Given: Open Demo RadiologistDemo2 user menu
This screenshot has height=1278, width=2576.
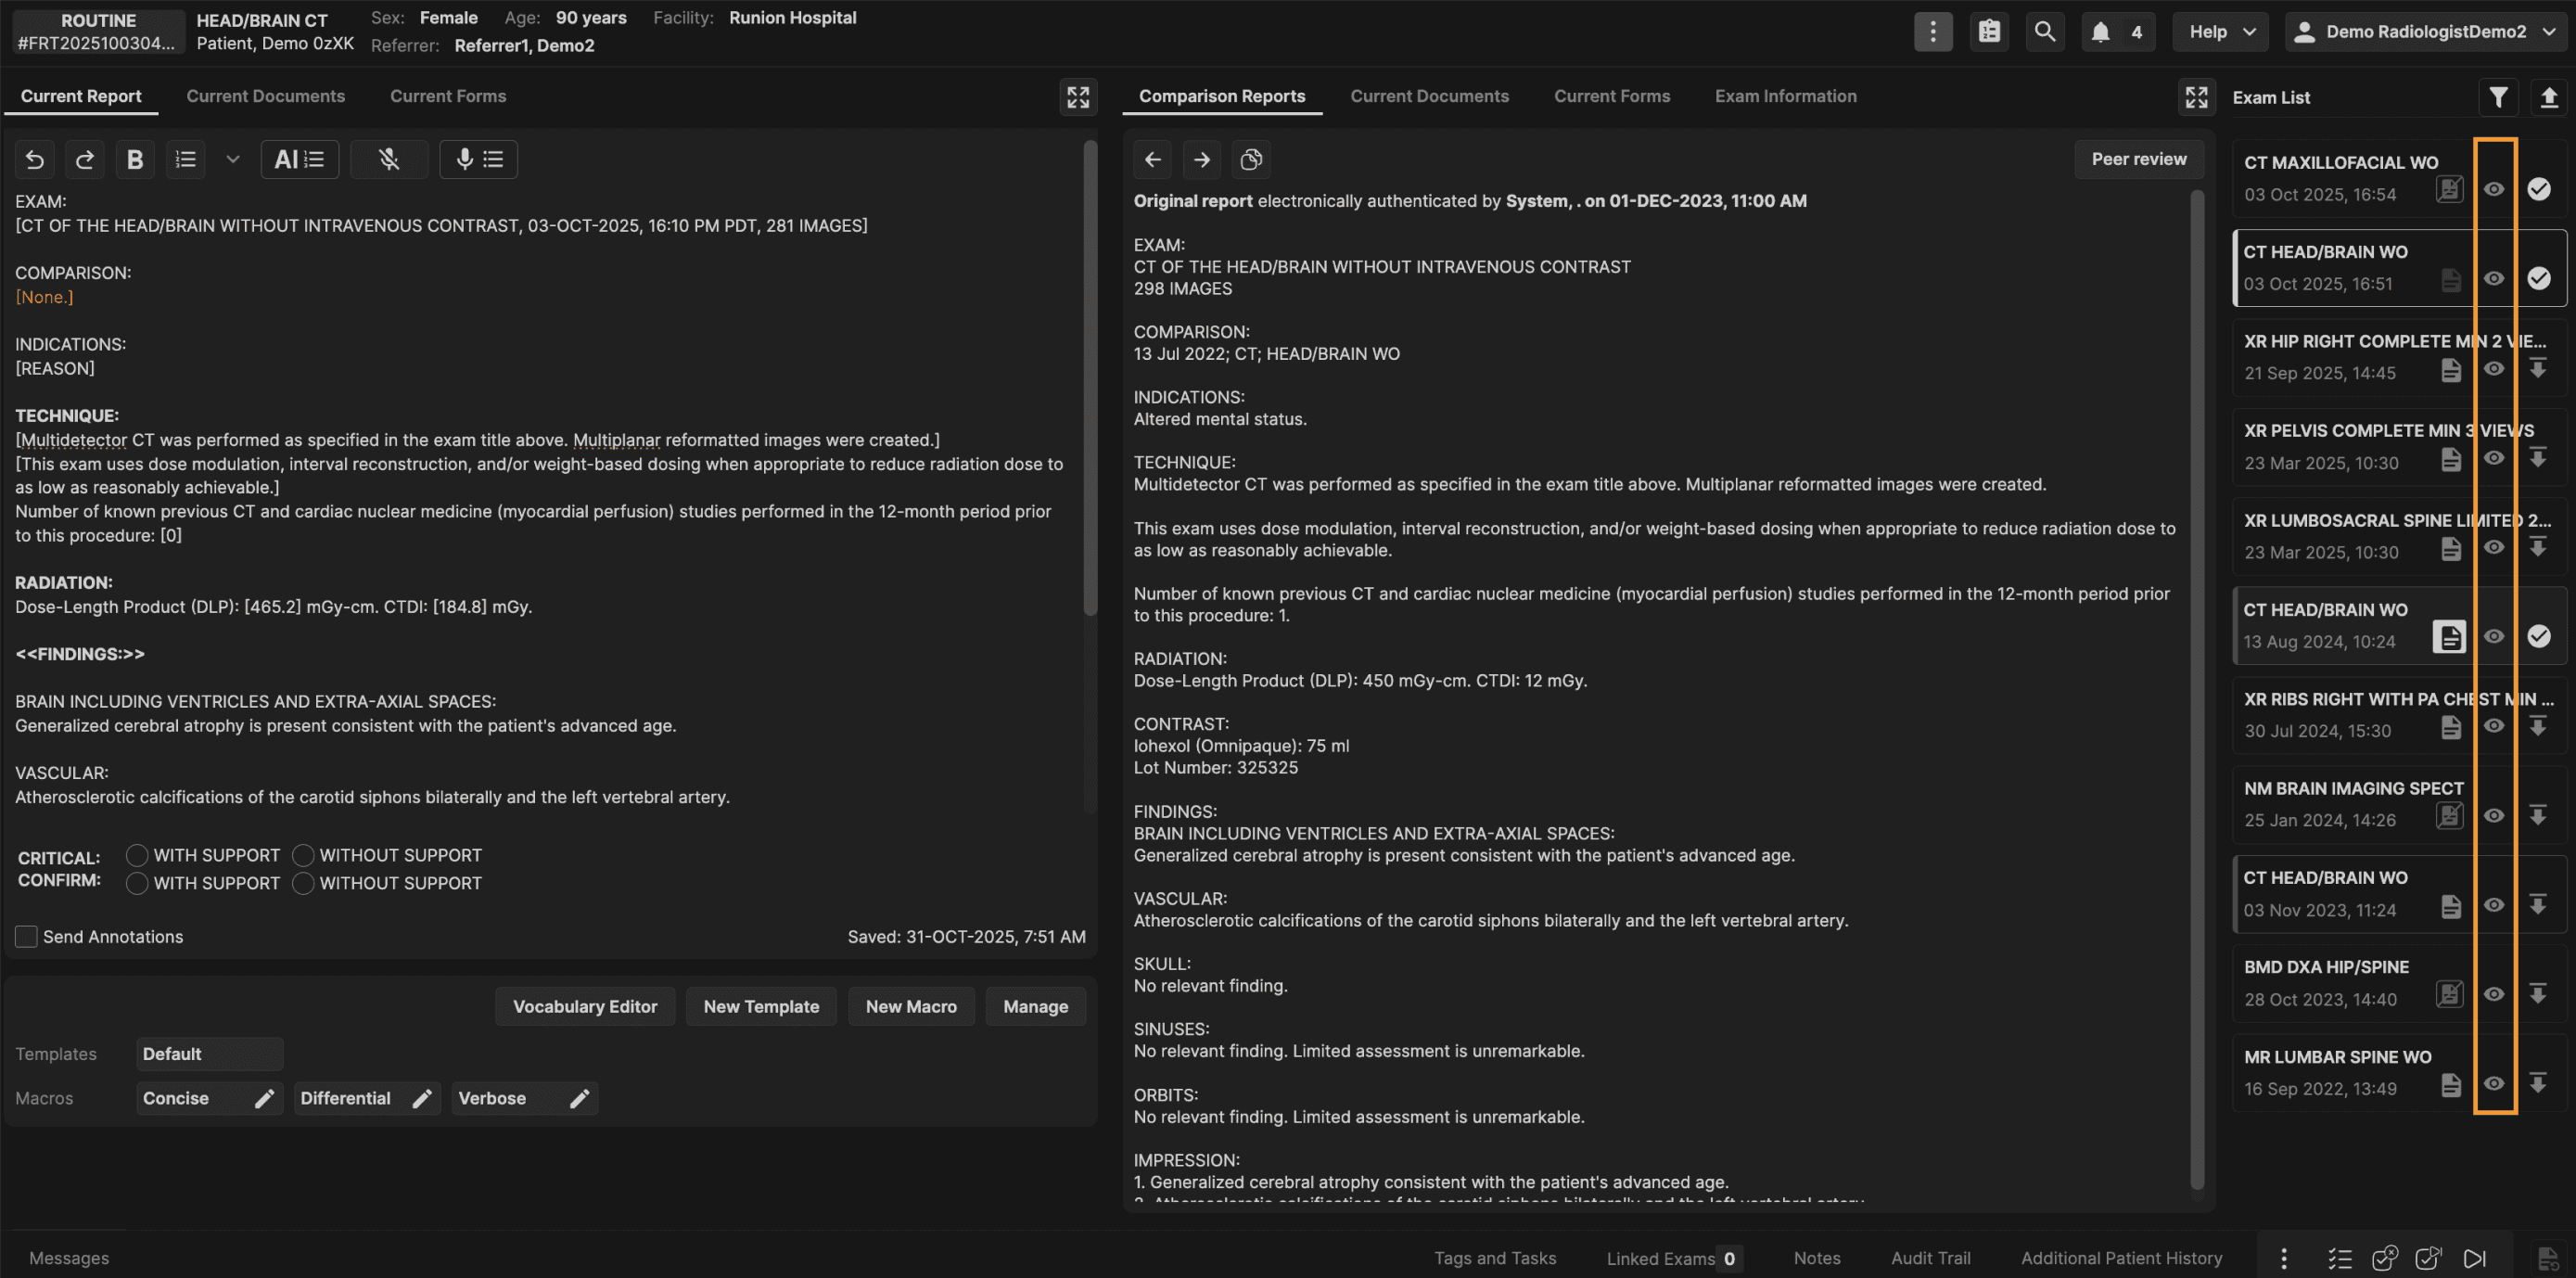Looking at the screenshot, I should (x=2427, y=32).
